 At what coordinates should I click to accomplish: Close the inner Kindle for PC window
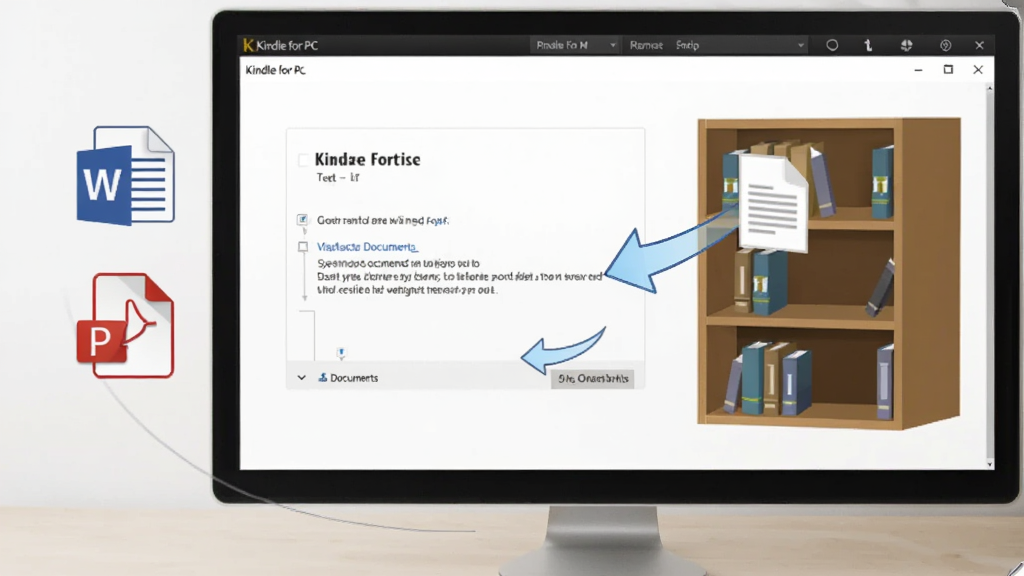pyautogui.click(x=978, y=69)
